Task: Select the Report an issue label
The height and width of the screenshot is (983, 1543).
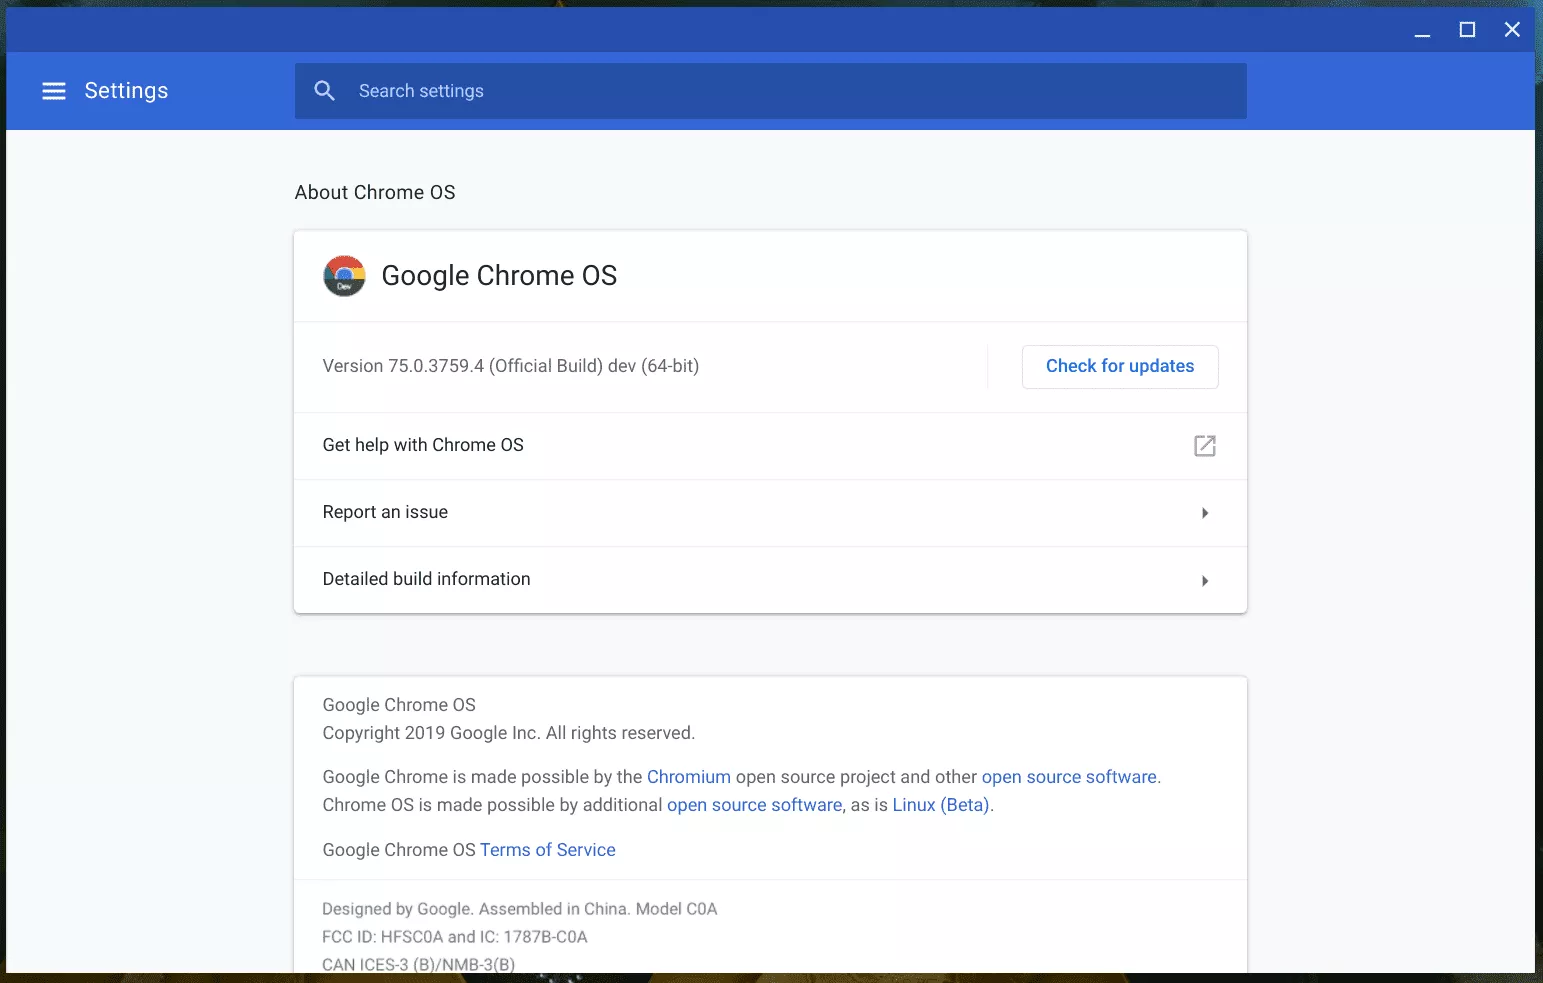Action: [385, 512]
